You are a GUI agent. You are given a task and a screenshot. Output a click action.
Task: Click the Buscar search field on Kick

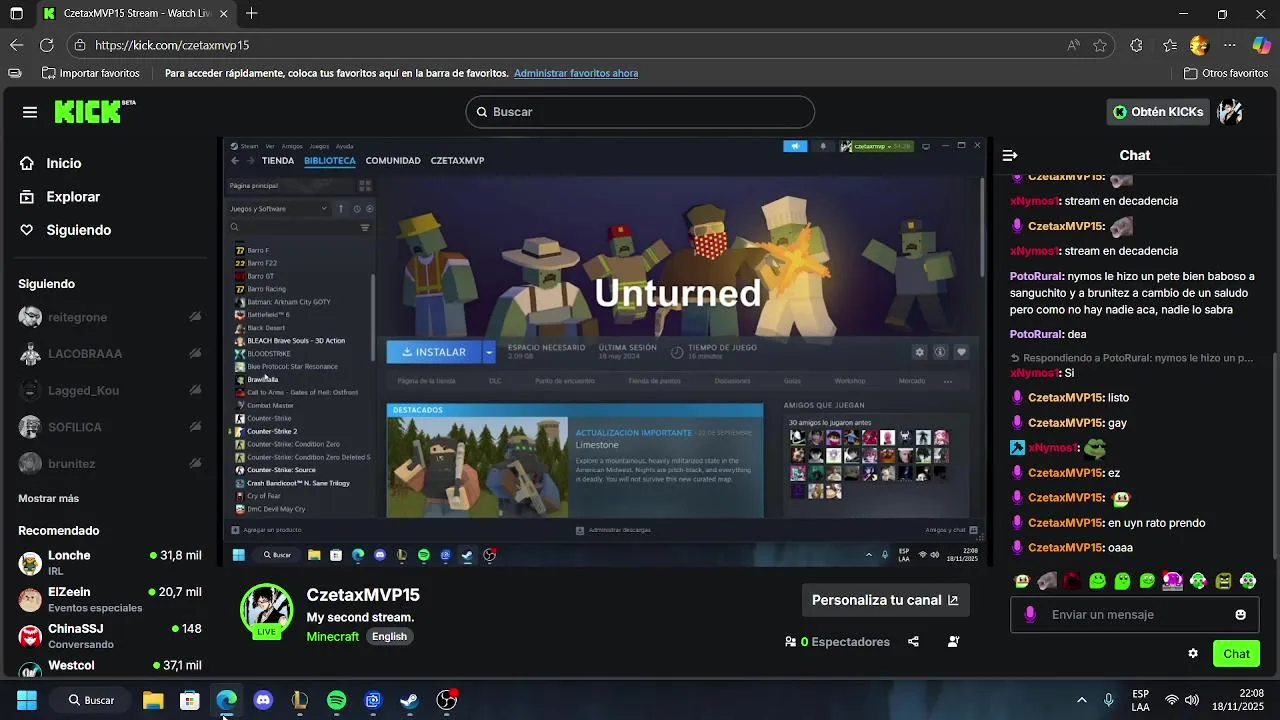640,112
